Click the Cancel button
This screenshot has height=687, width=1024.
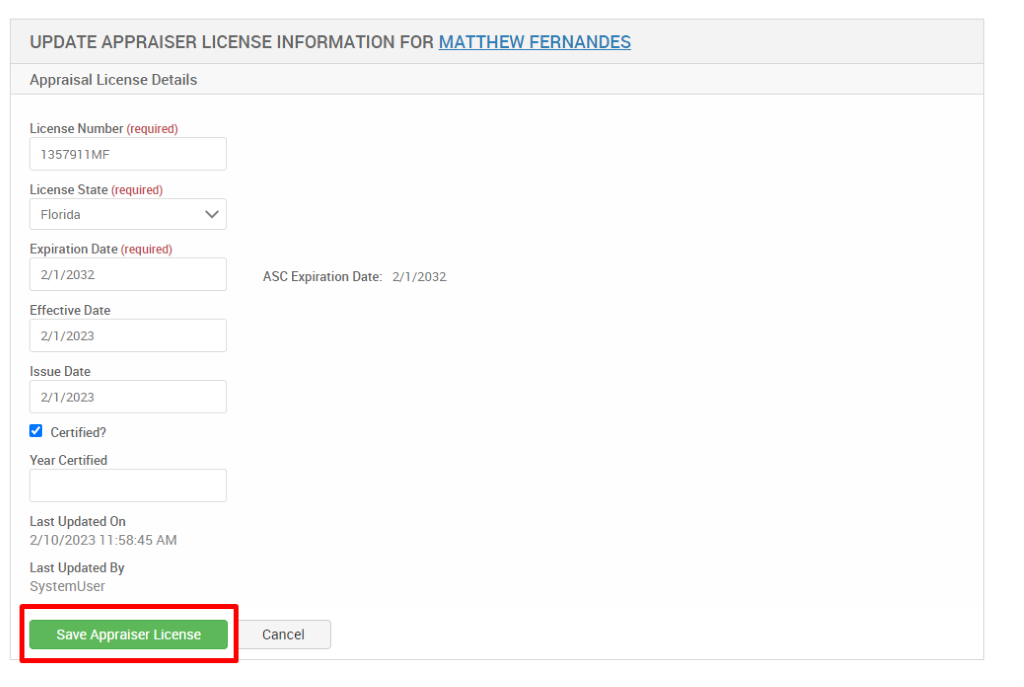(x=283, y=634)
